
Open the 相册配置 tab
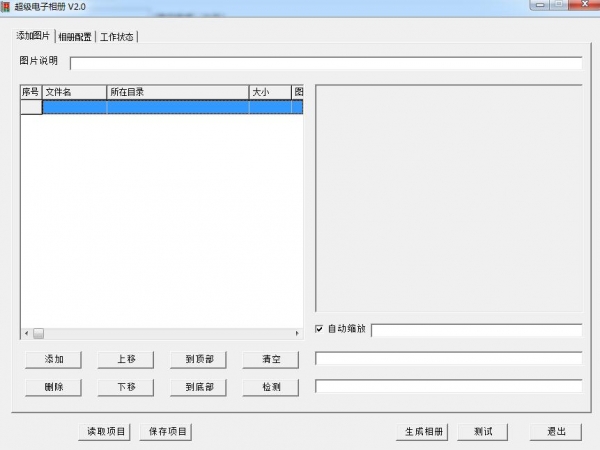click(x=75, y=37)
